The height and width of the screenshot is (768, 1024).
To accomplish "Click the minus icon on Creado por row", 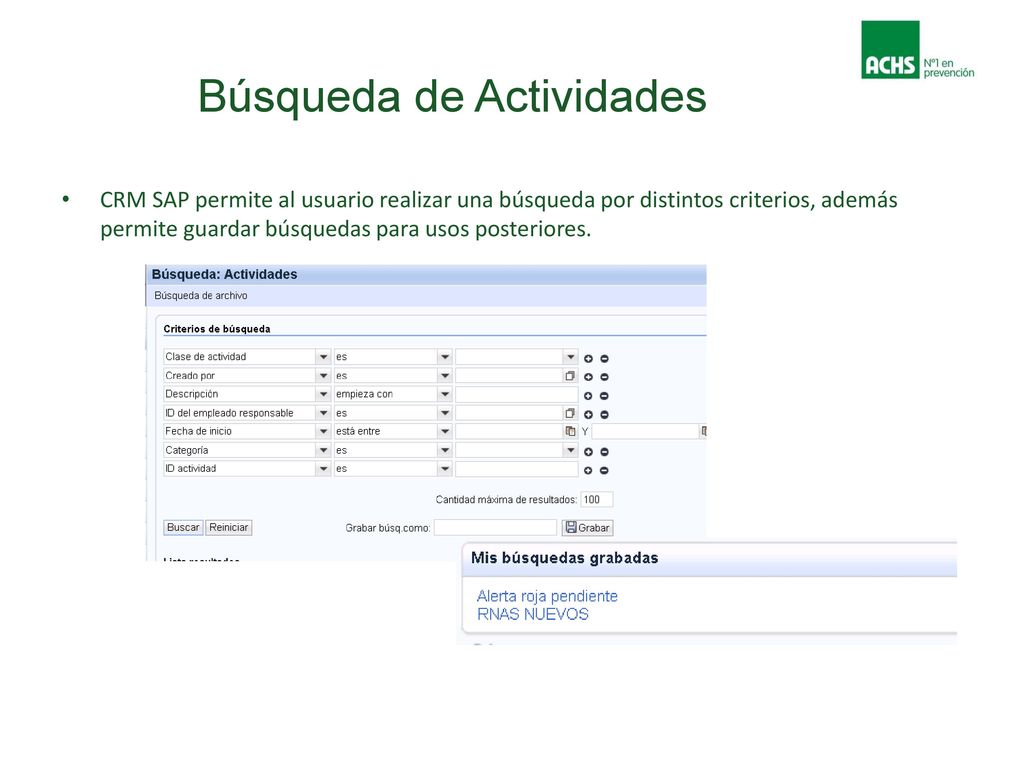I will (x=604, y=377).
